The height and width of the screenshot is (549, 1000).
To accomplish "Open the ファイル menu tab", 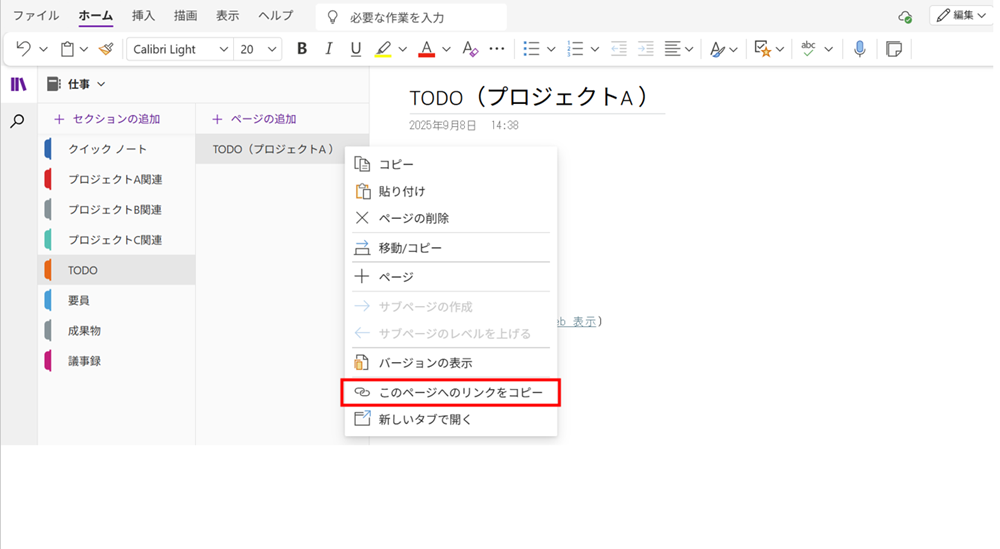I will pos(36,15).
